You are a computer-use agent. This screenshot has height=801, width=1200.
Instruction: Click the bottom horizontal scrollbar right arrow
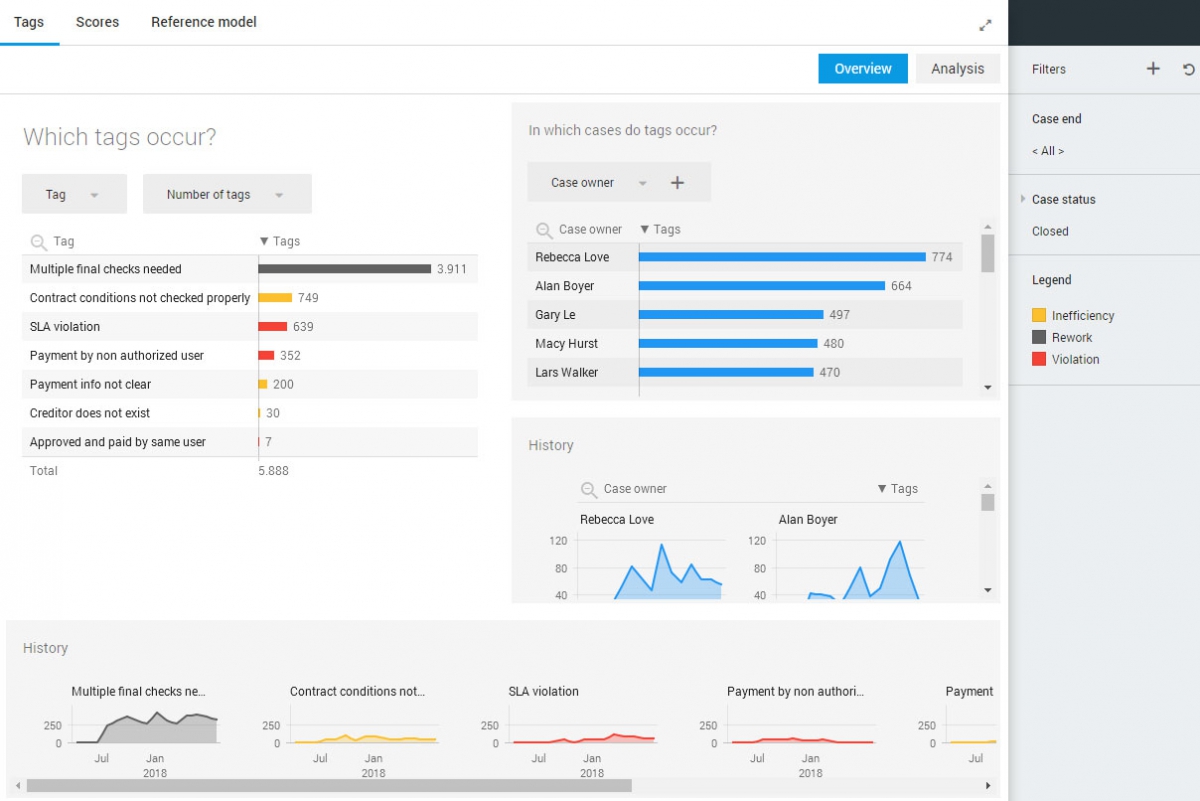coord(988,786)
